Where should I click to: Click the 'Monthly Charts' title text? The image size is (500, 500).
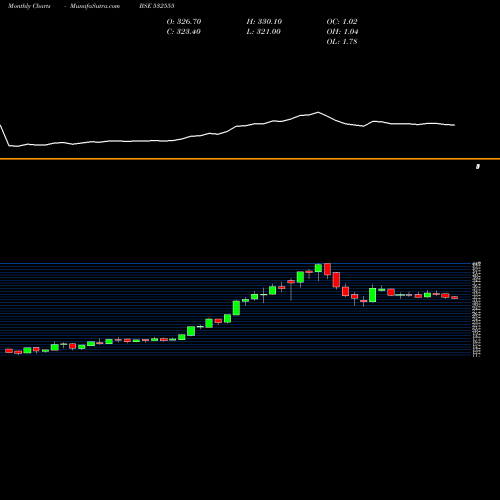point(29,6)
